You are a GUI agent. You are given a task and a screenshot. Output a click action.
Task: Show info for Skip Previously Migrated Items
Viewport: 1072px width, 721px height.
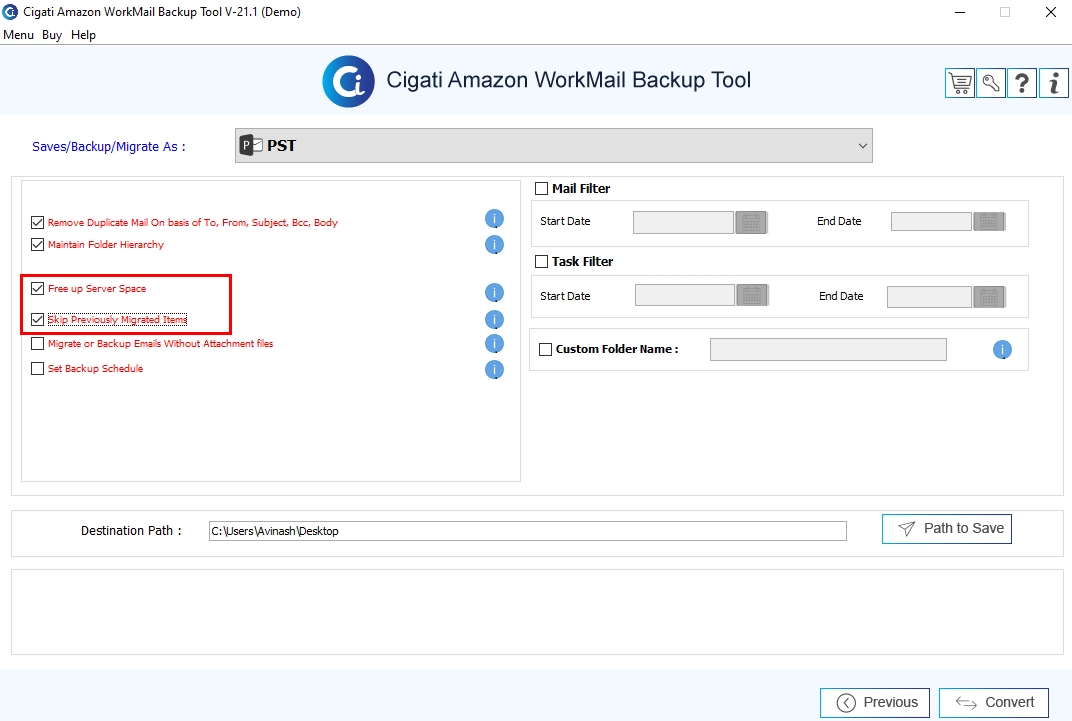click(x=494, y=320)
